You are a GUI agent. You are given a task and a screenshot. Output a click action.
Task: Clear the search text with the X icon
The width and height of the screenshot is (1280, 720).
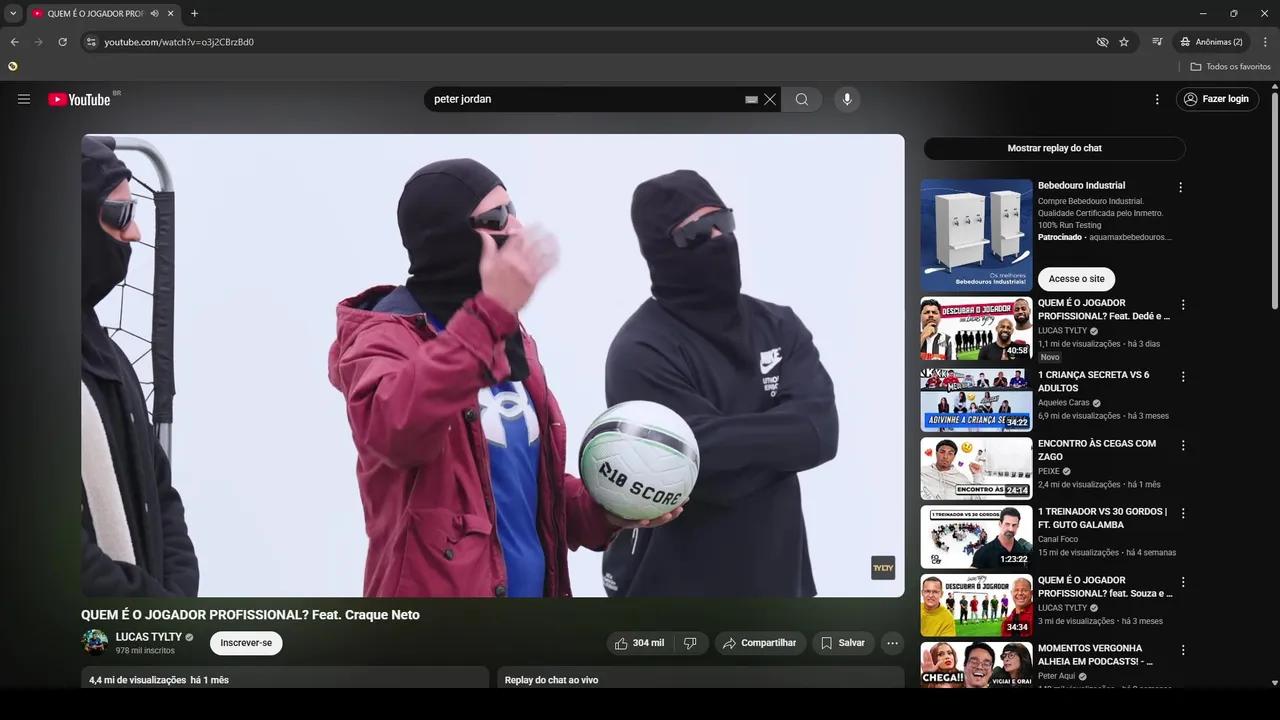(770, 99)
